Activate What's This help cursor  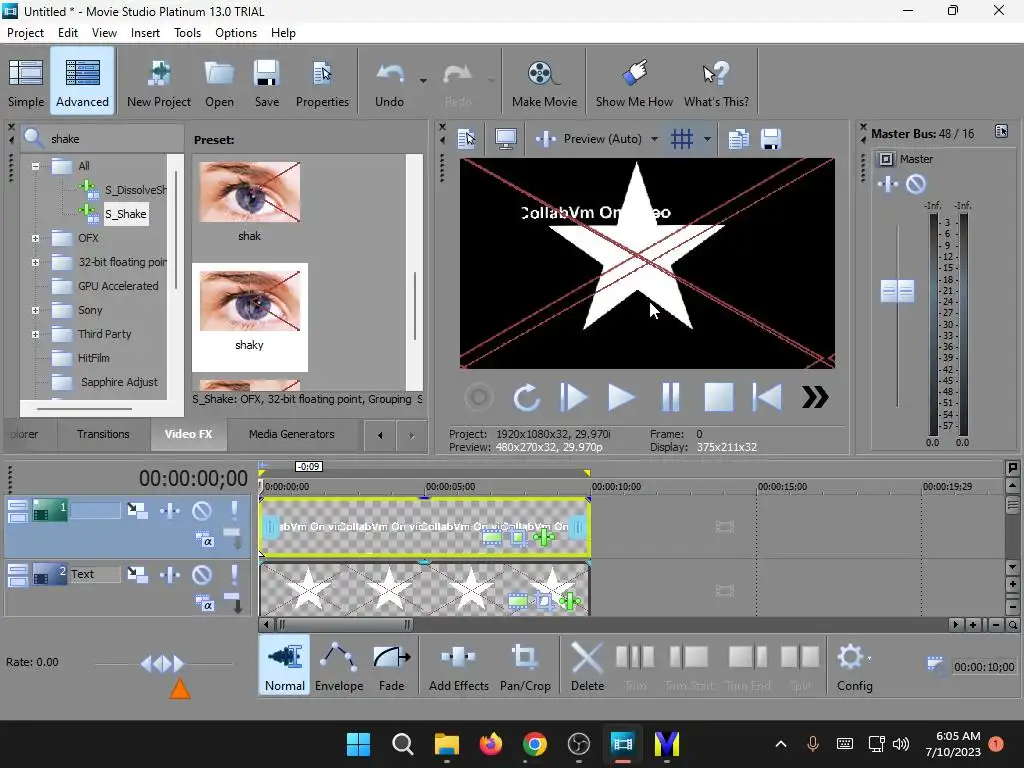click(x=716, y=82)
